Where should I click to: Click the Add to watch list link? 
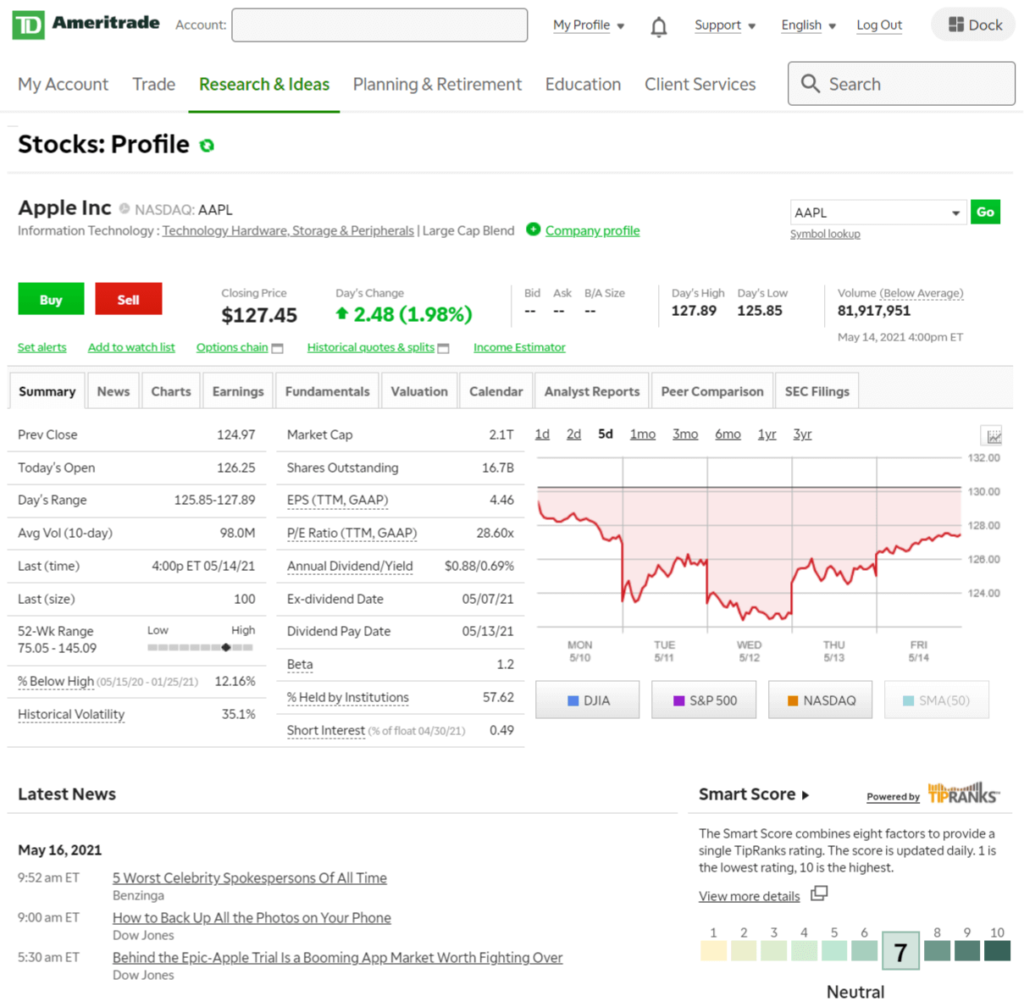131,347
